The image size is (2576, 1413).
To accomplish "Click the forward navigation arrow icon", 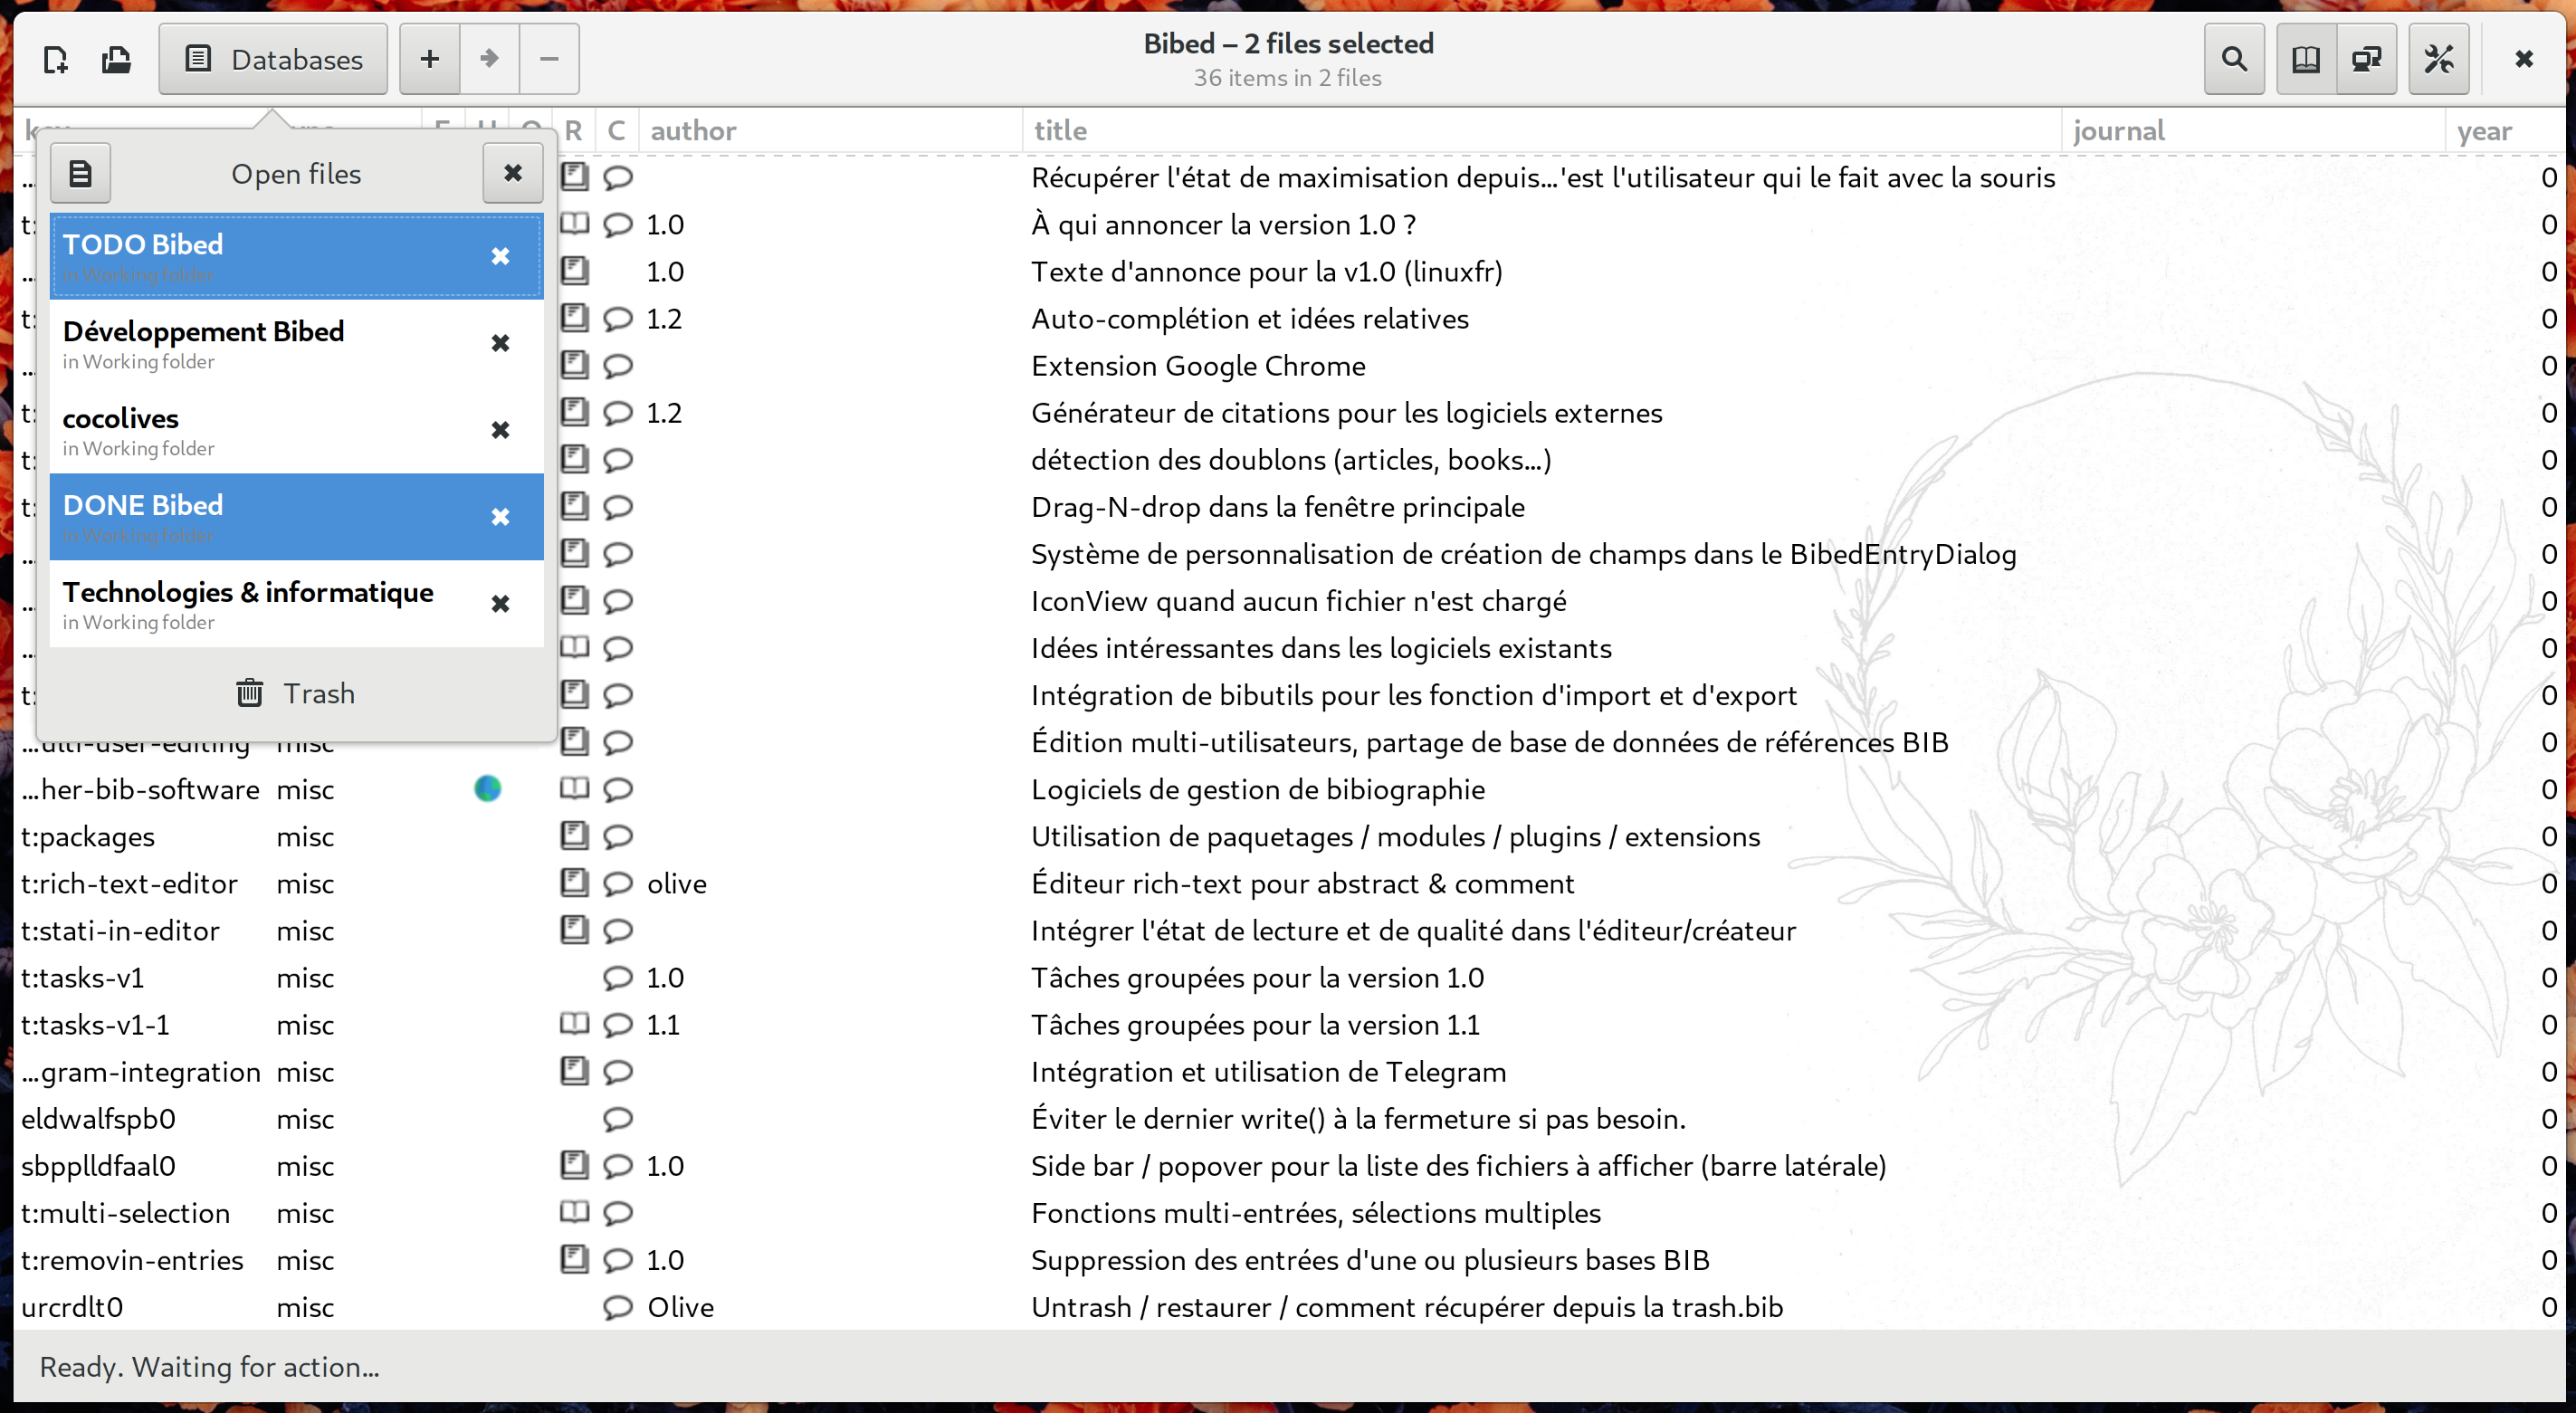I will click(489, 59).
